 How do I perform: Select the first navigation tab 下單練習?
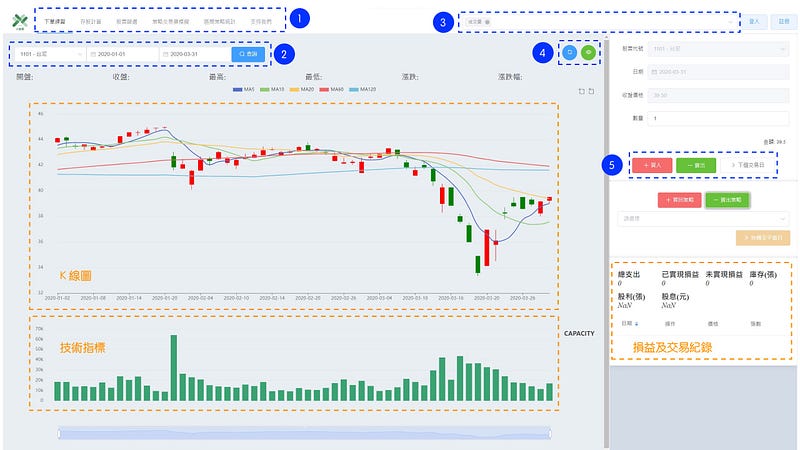click(x=55, y=21)
